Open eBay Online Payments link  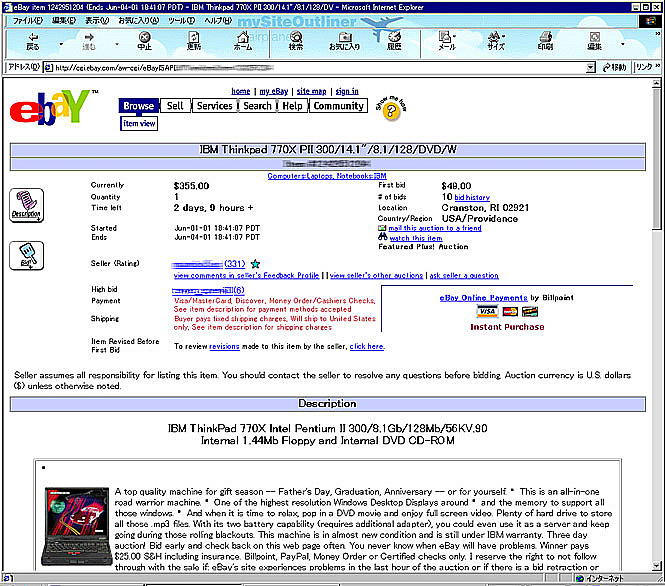(x=483, y=298)
